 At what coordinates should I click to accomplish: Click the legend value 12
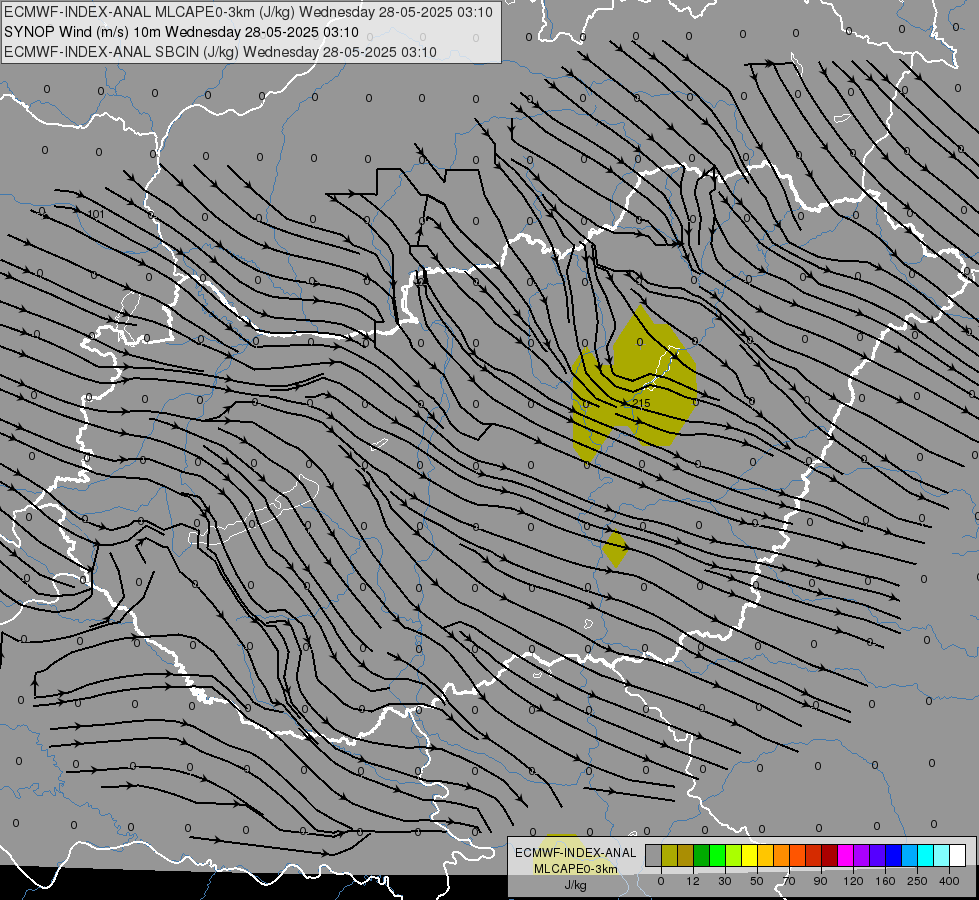pos(693,881)
